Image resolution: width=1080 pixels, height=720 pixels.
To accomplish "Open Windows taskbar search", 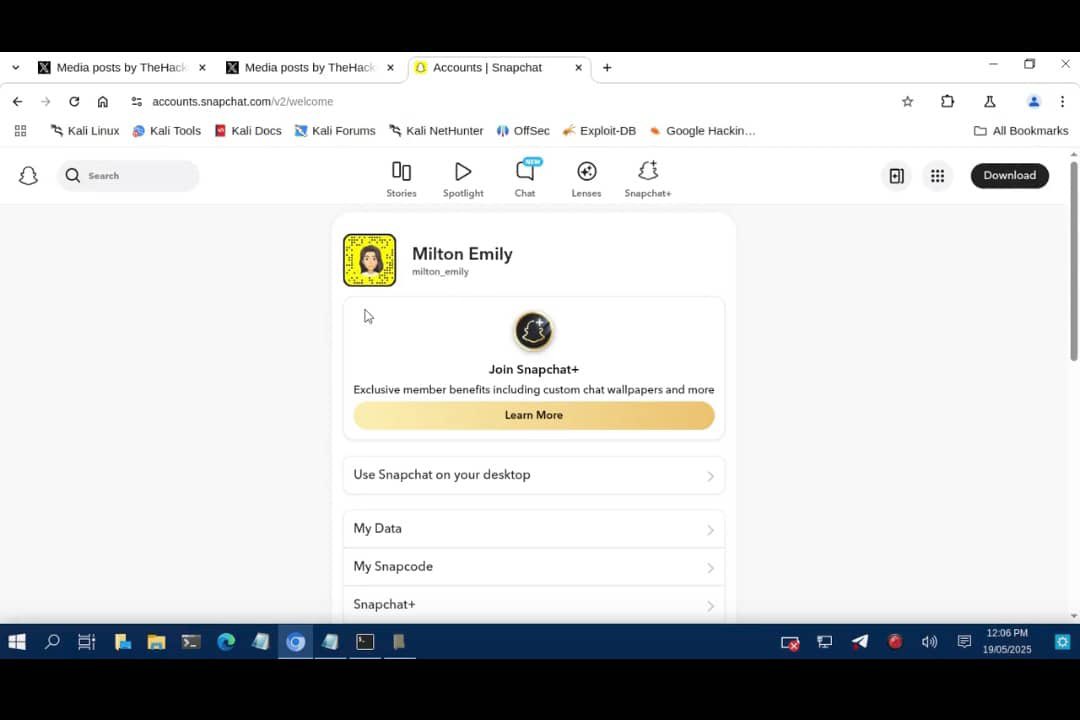I will tap(52, 642).
